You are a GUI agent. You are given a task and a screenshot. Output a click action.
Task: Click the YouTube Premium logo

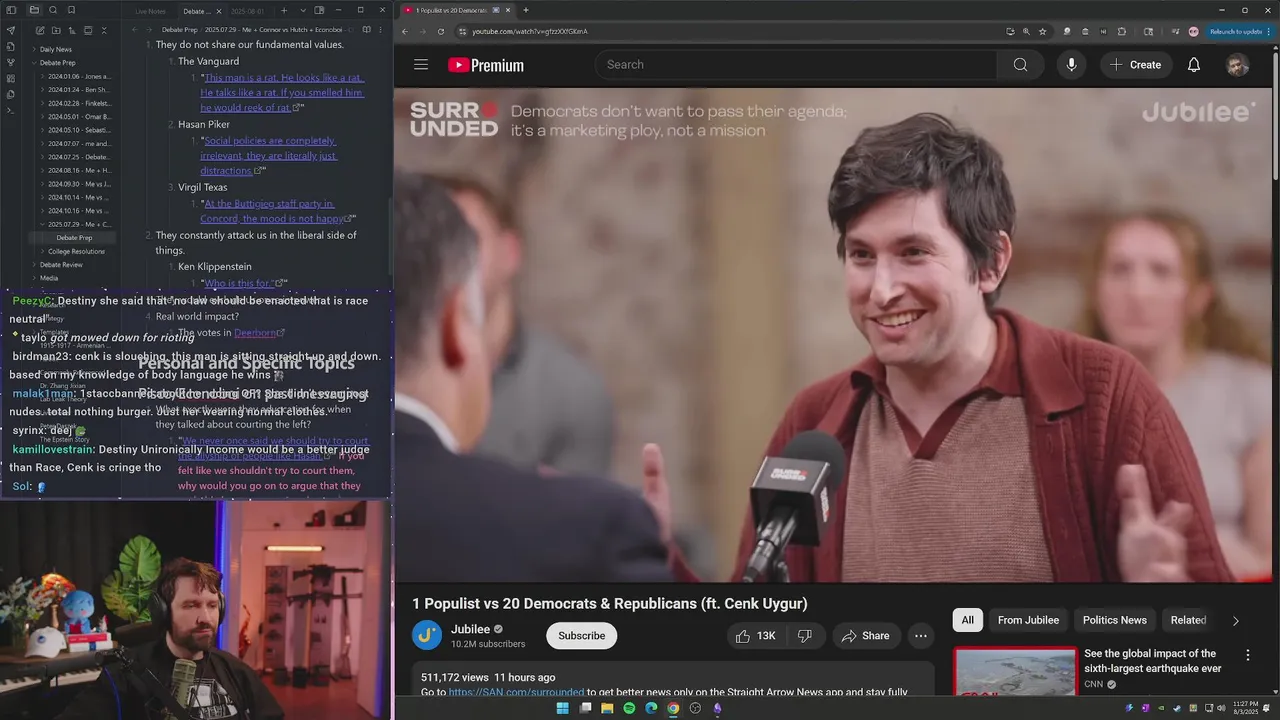[486, 65]
